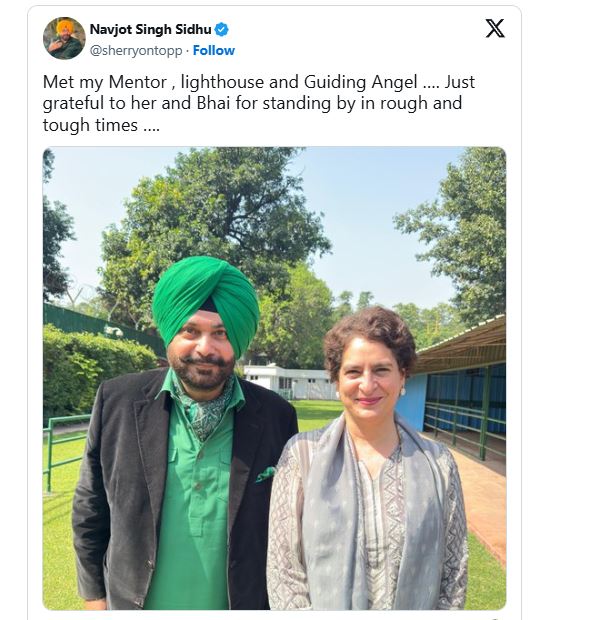Open Navjot Singh Sidhu's profile avatar
Screen dimensions: 594x620
64,38
